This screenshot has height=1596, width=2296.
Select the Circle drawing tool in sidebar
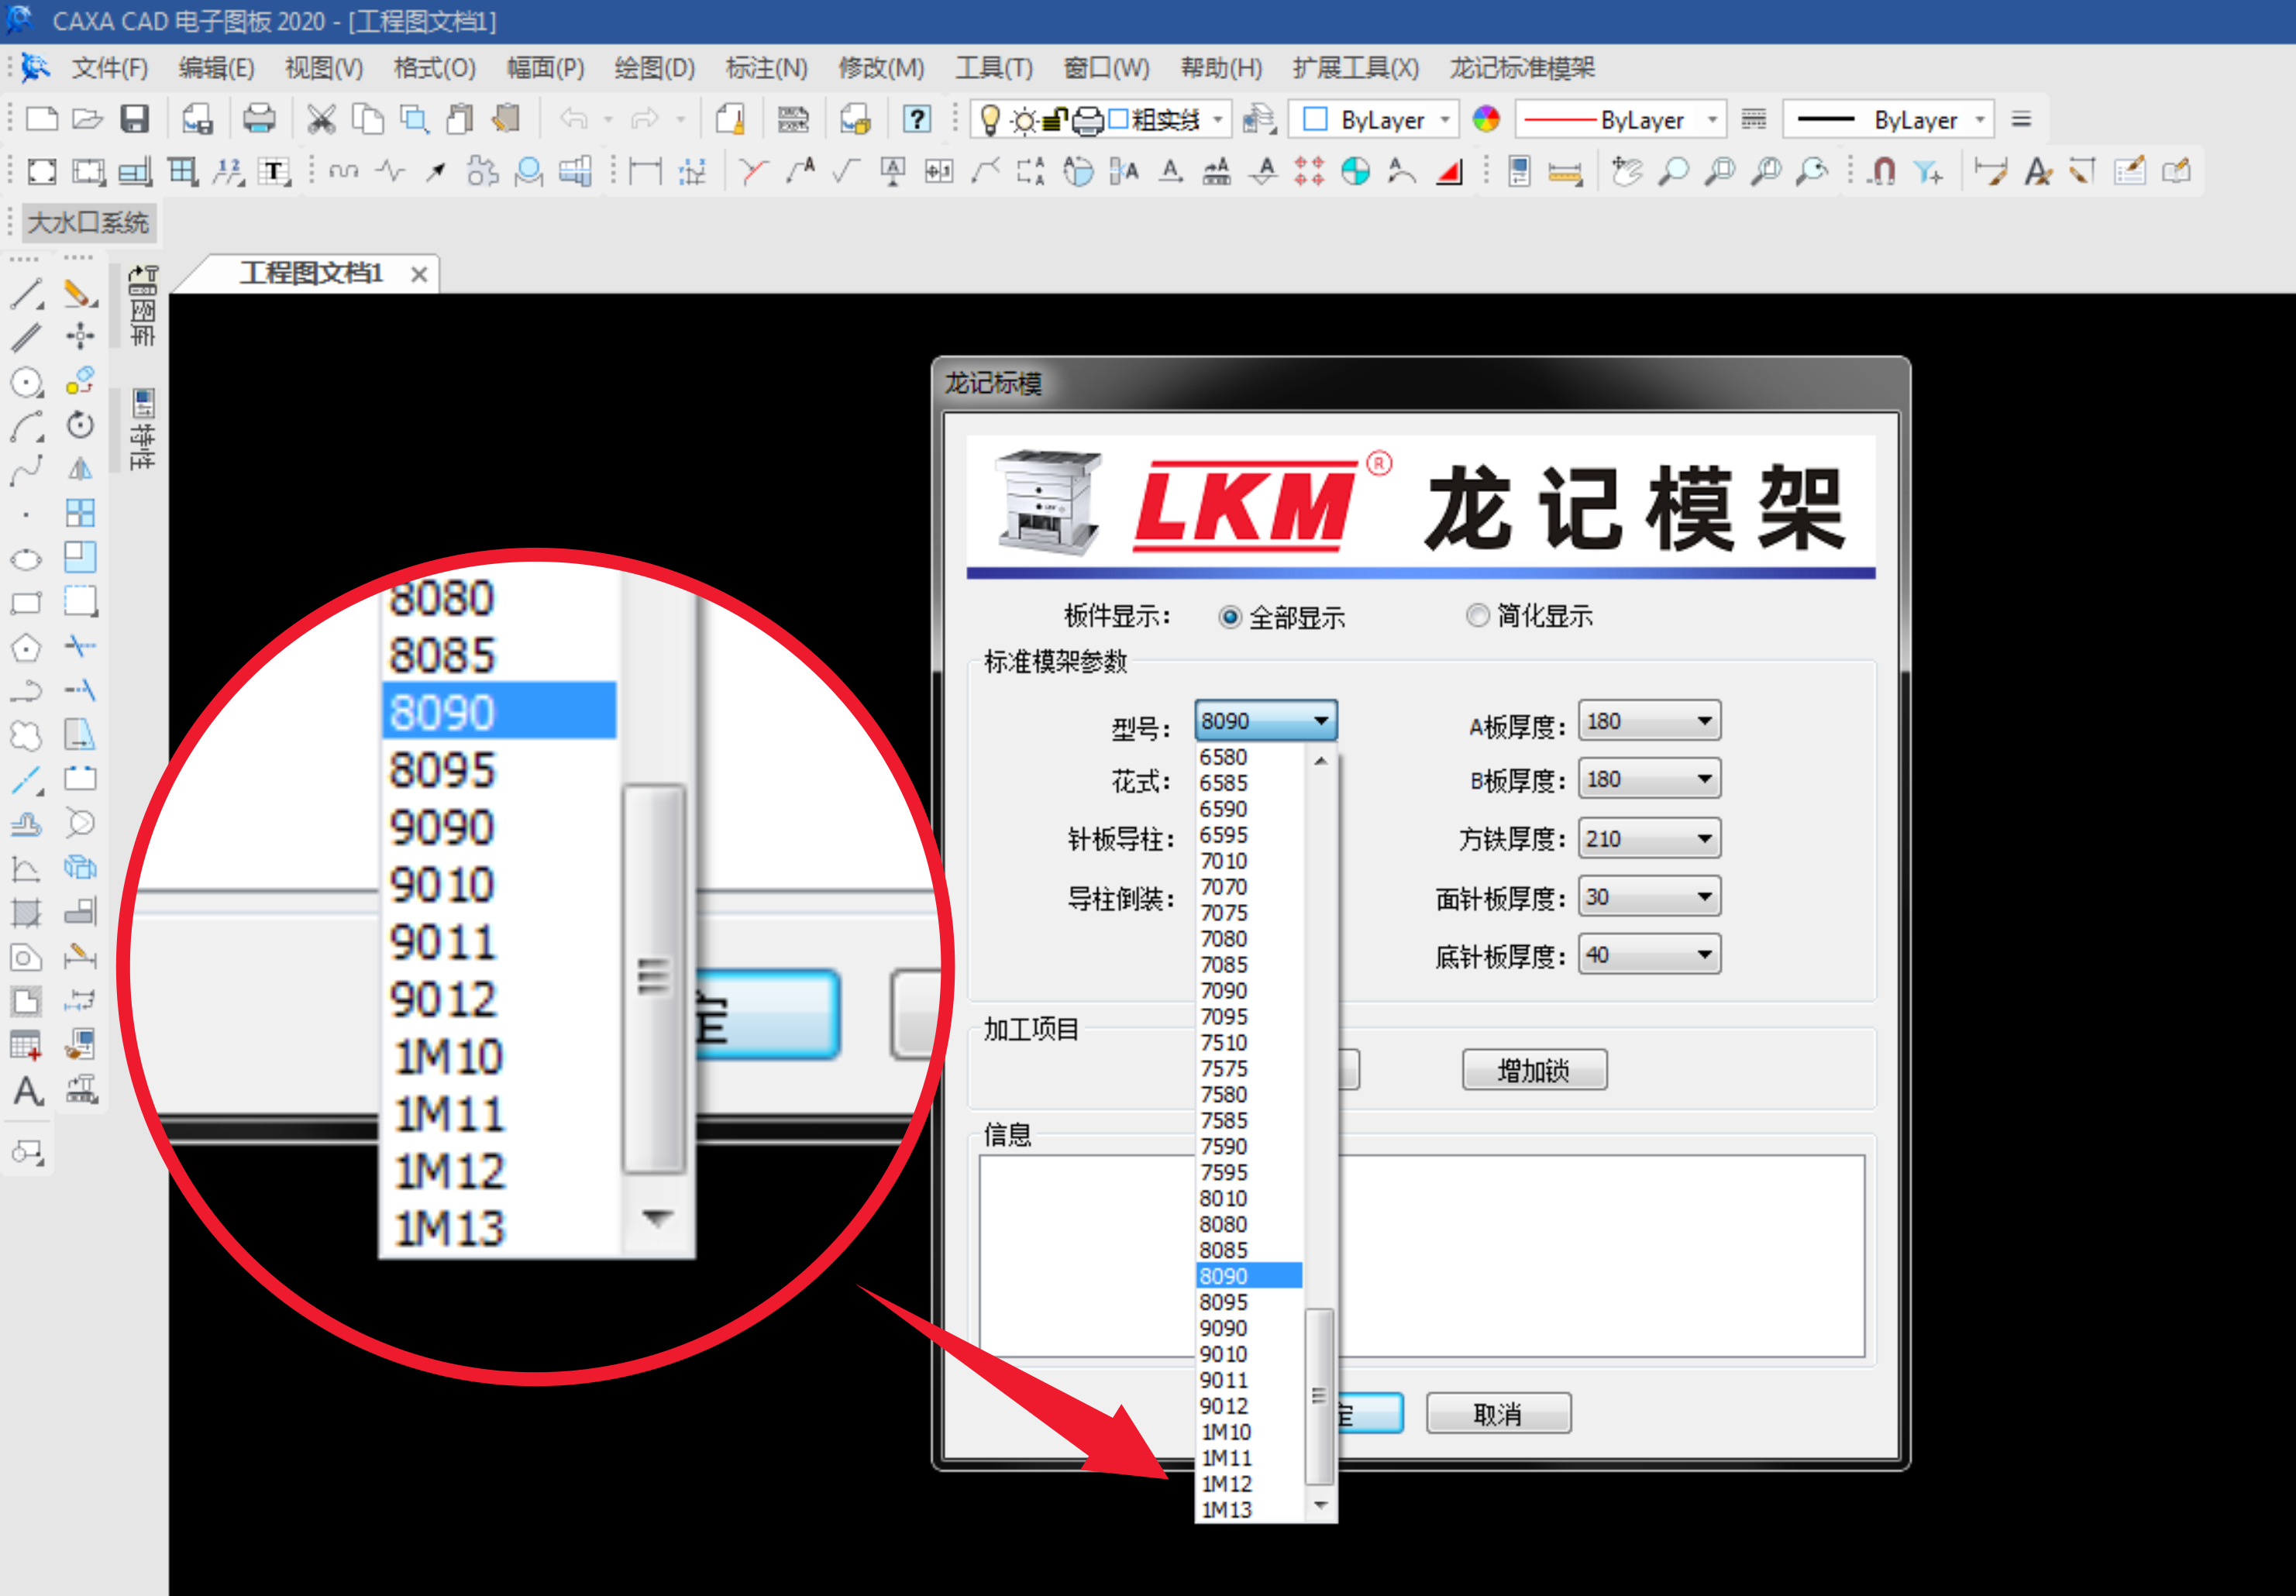26,382
